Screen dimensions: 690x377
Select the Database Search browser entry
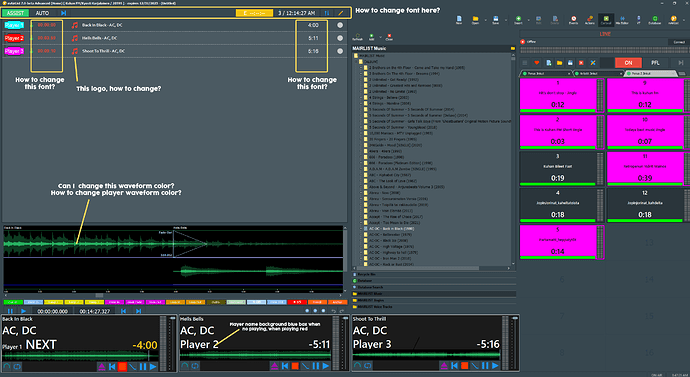pyautogui.click(x=433, y=287)
